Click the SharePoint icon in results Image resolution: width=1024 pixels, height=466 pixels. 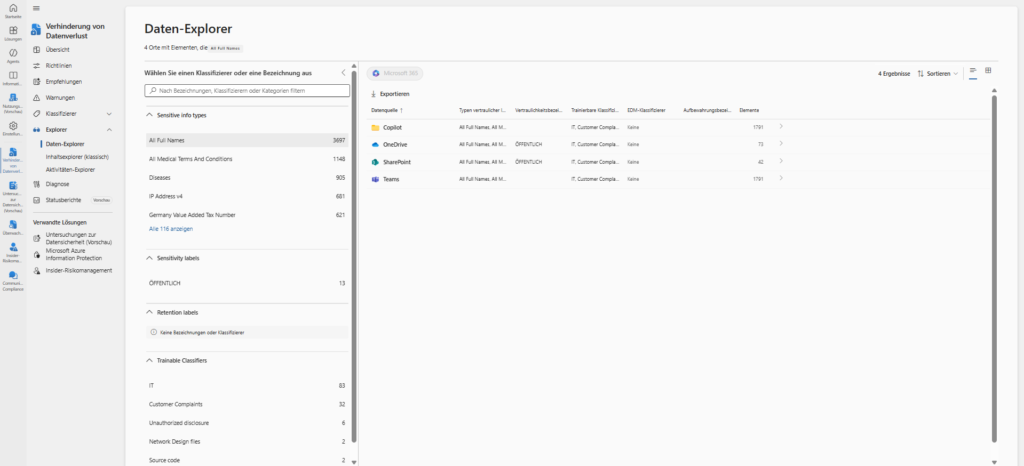tap(375, 161)
